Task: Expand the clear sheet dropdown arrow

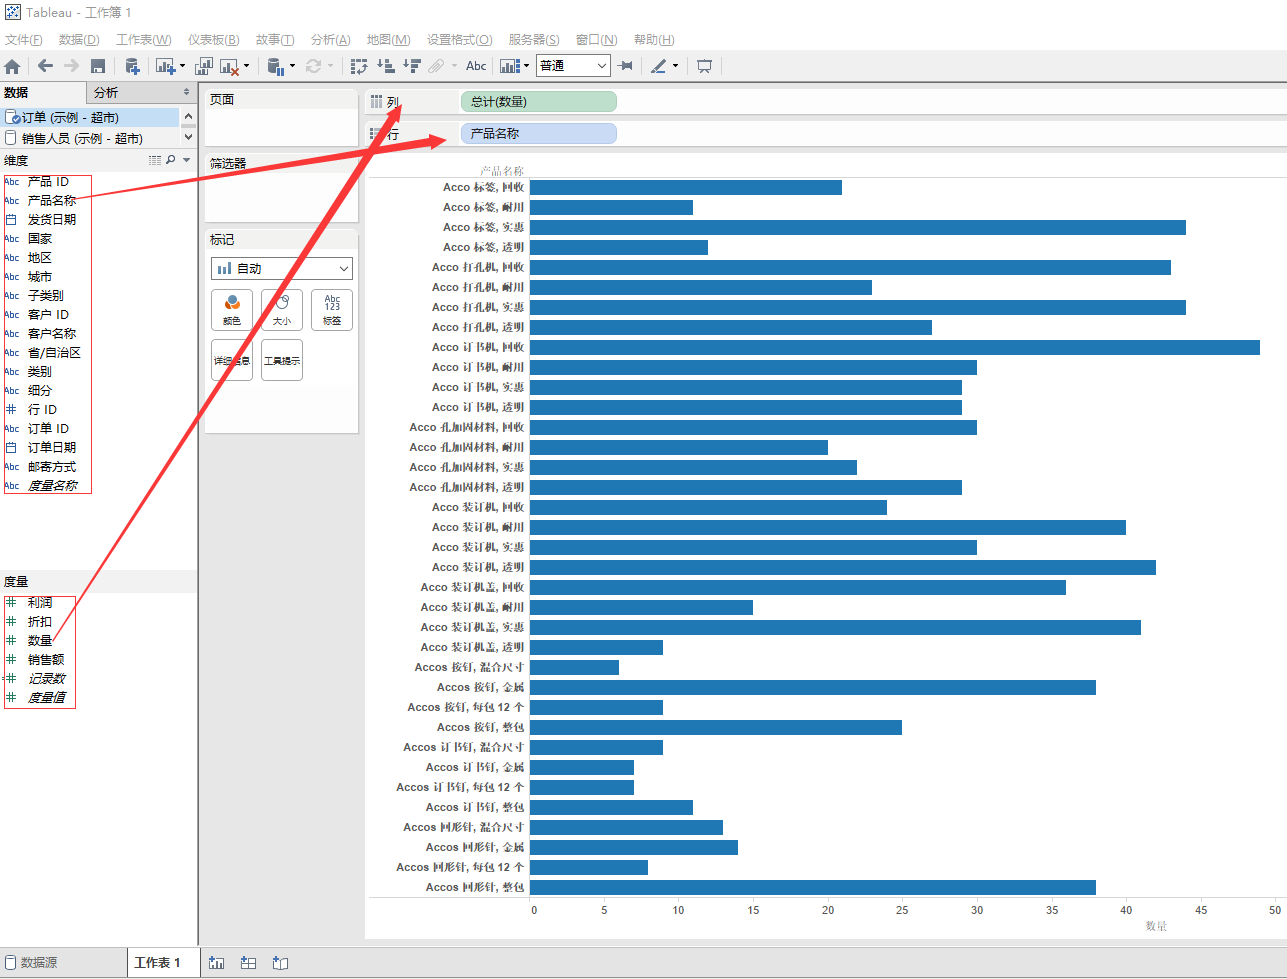Action: point(246,66)
